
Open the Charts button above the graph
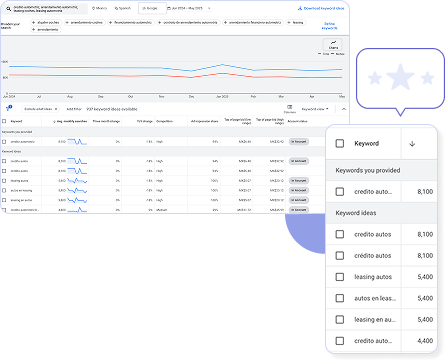point(333,45)
